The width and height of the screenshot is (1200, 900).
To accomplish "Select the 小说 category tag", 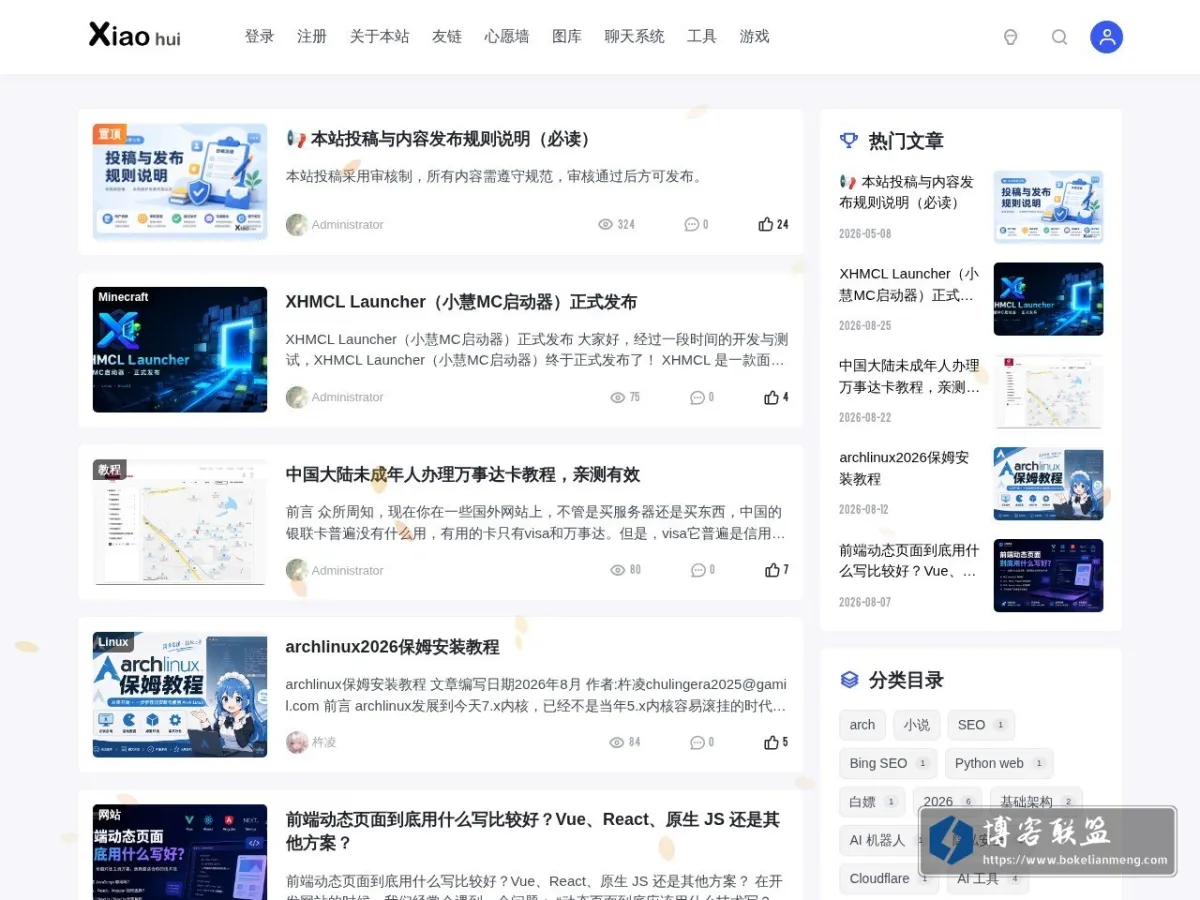I will coord(916,725).
